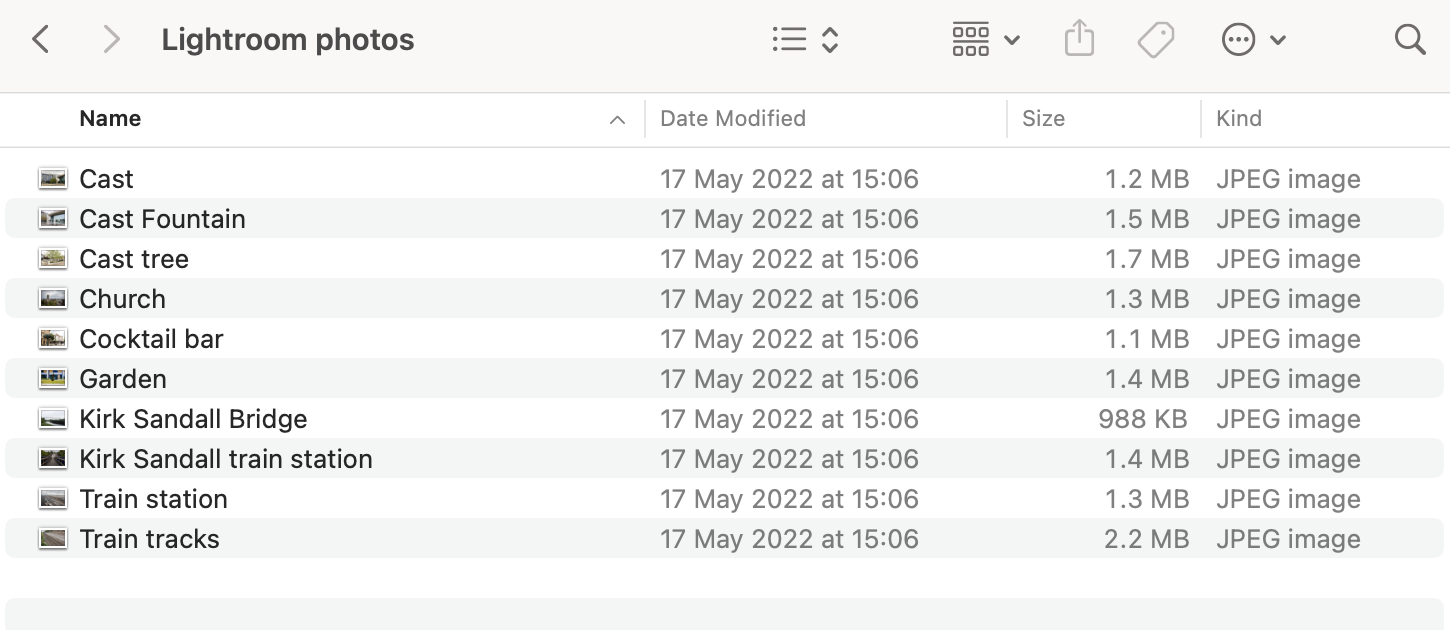Open the Edit Tags icon
This screenshot has width=1450, height=630.
[x=1155, y=40]
